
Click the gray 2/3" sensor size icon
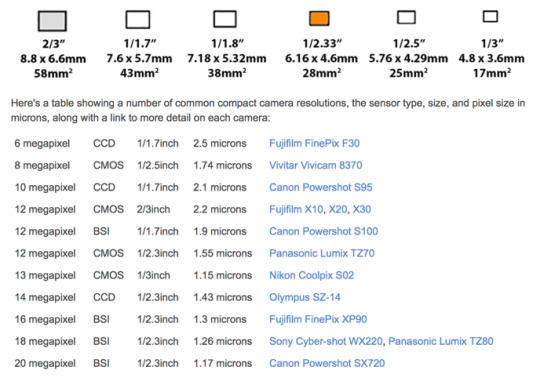click(x=52, y=21)
